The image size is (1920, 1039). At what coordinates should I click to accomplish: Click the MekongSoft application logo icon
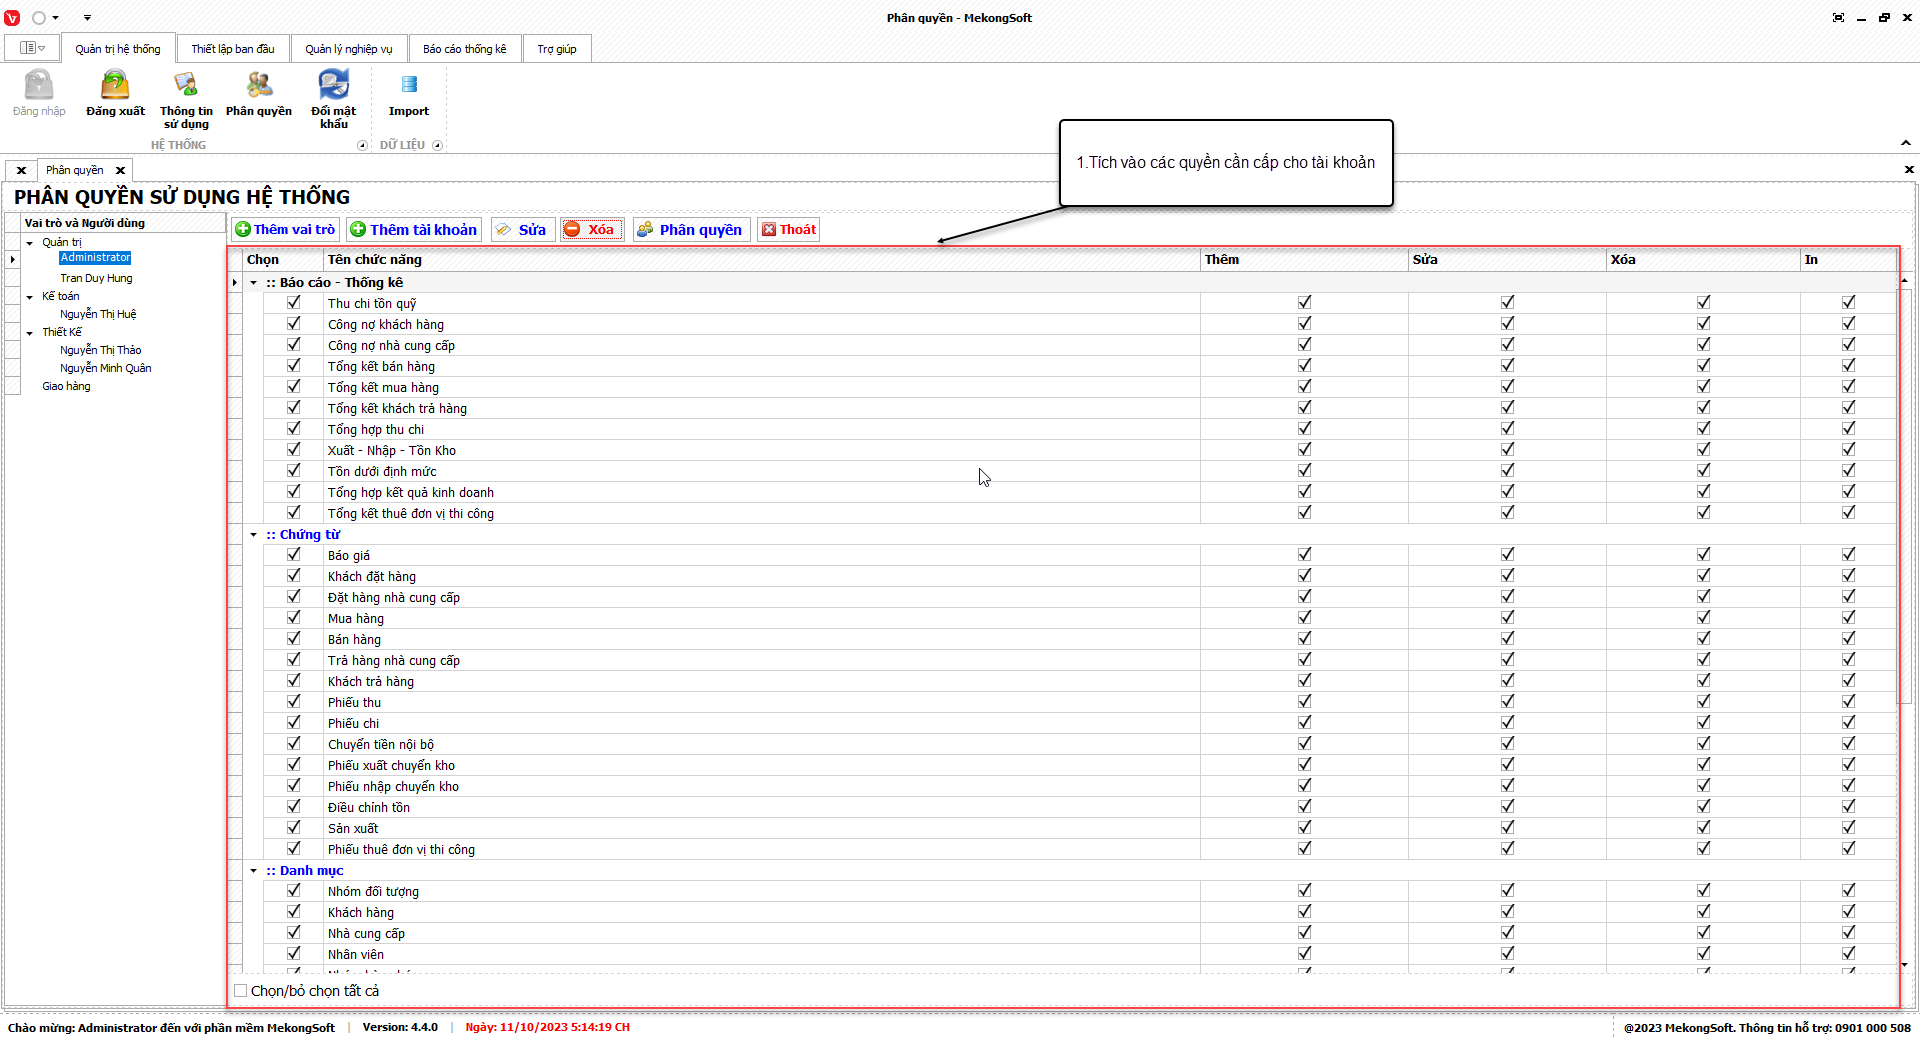point(12,18)
